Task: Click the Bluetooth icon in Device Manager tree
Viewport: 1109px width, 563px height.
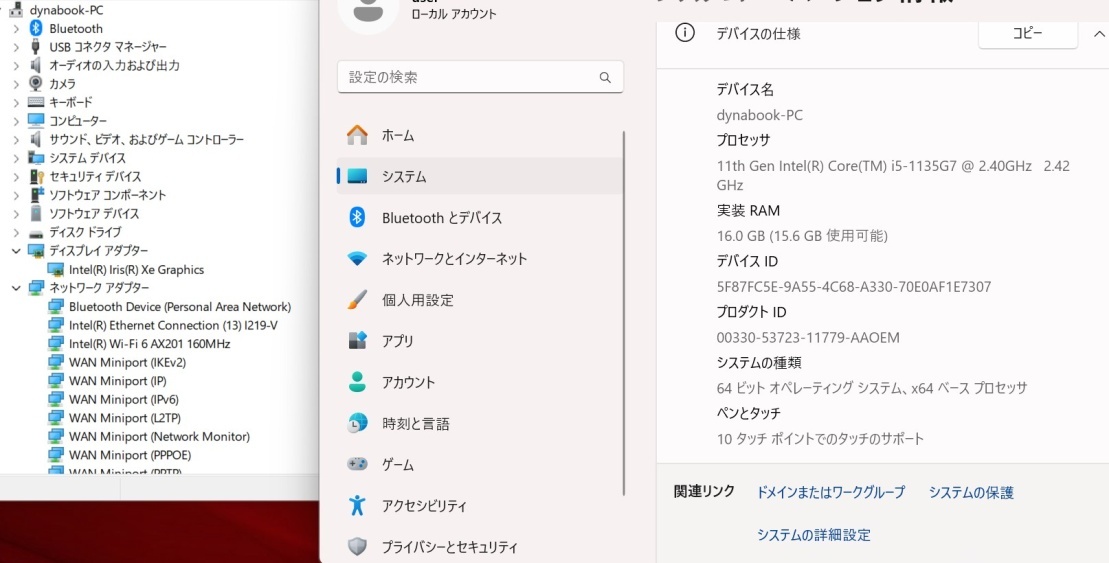Action: point(35,28)
